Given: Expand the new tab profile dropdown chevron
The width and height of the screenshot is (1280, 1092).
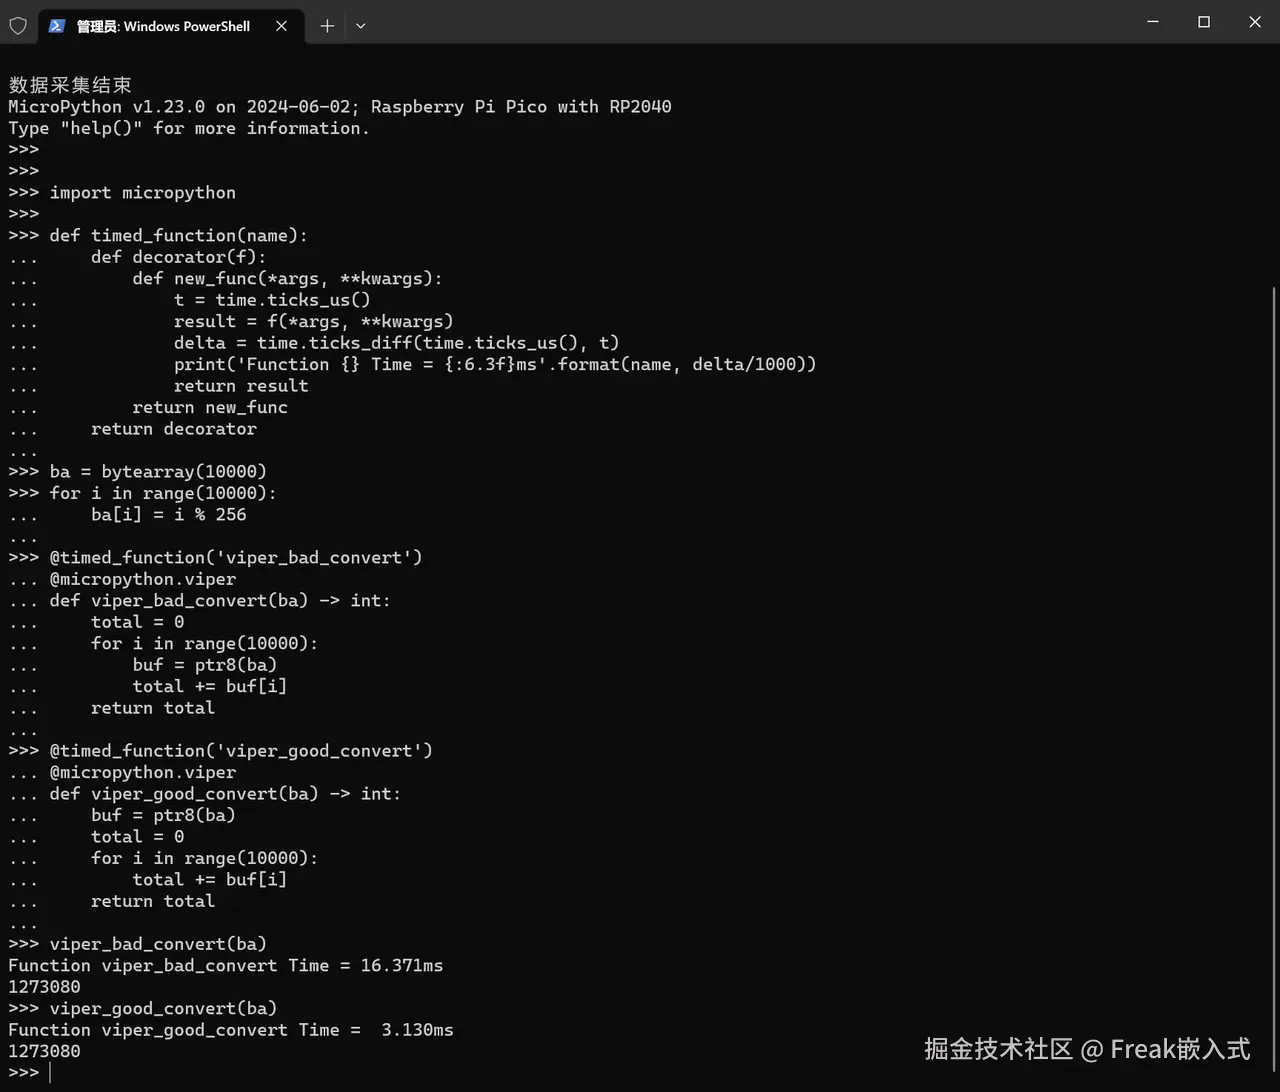Looking at the screenshot, I should (x=361, y=26).
